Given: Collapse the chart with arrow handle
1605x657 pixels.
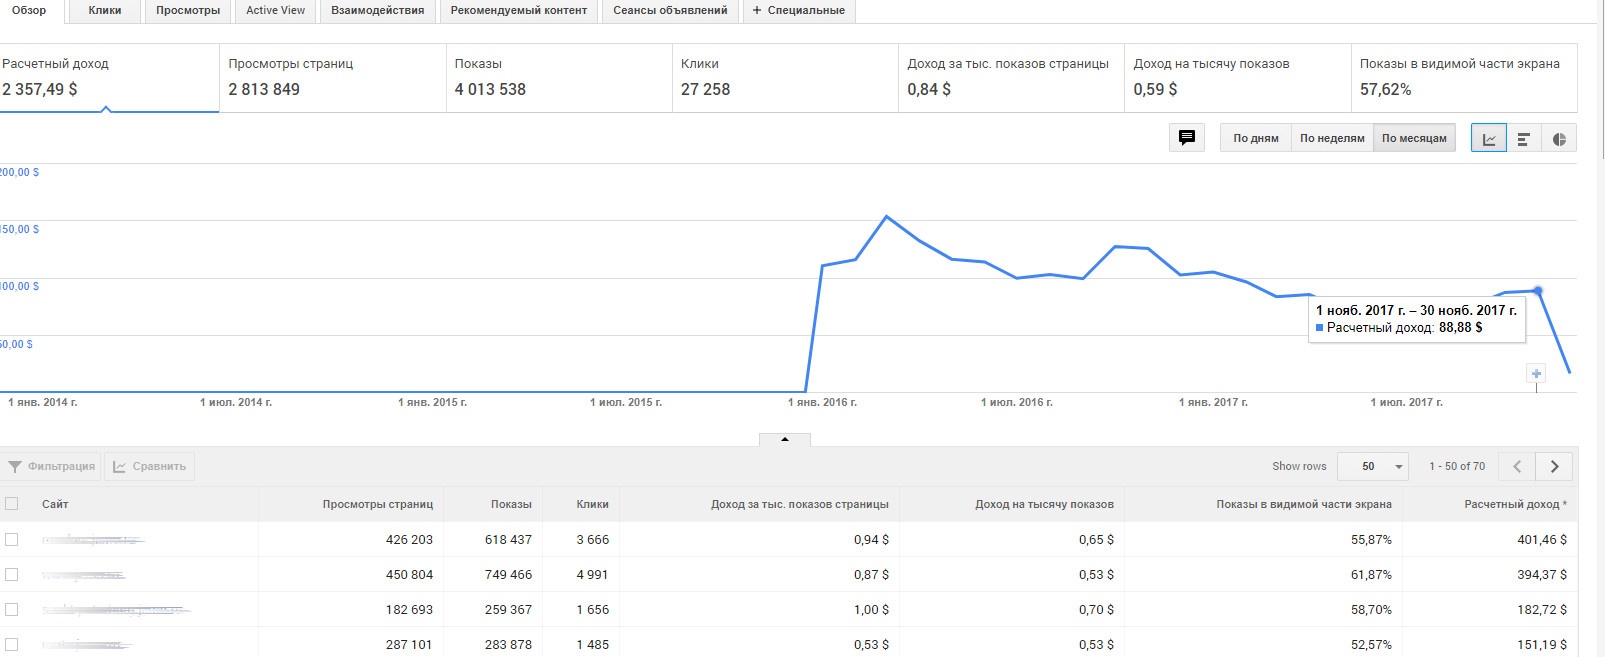Looking at the screenshot, I should 785,439.
